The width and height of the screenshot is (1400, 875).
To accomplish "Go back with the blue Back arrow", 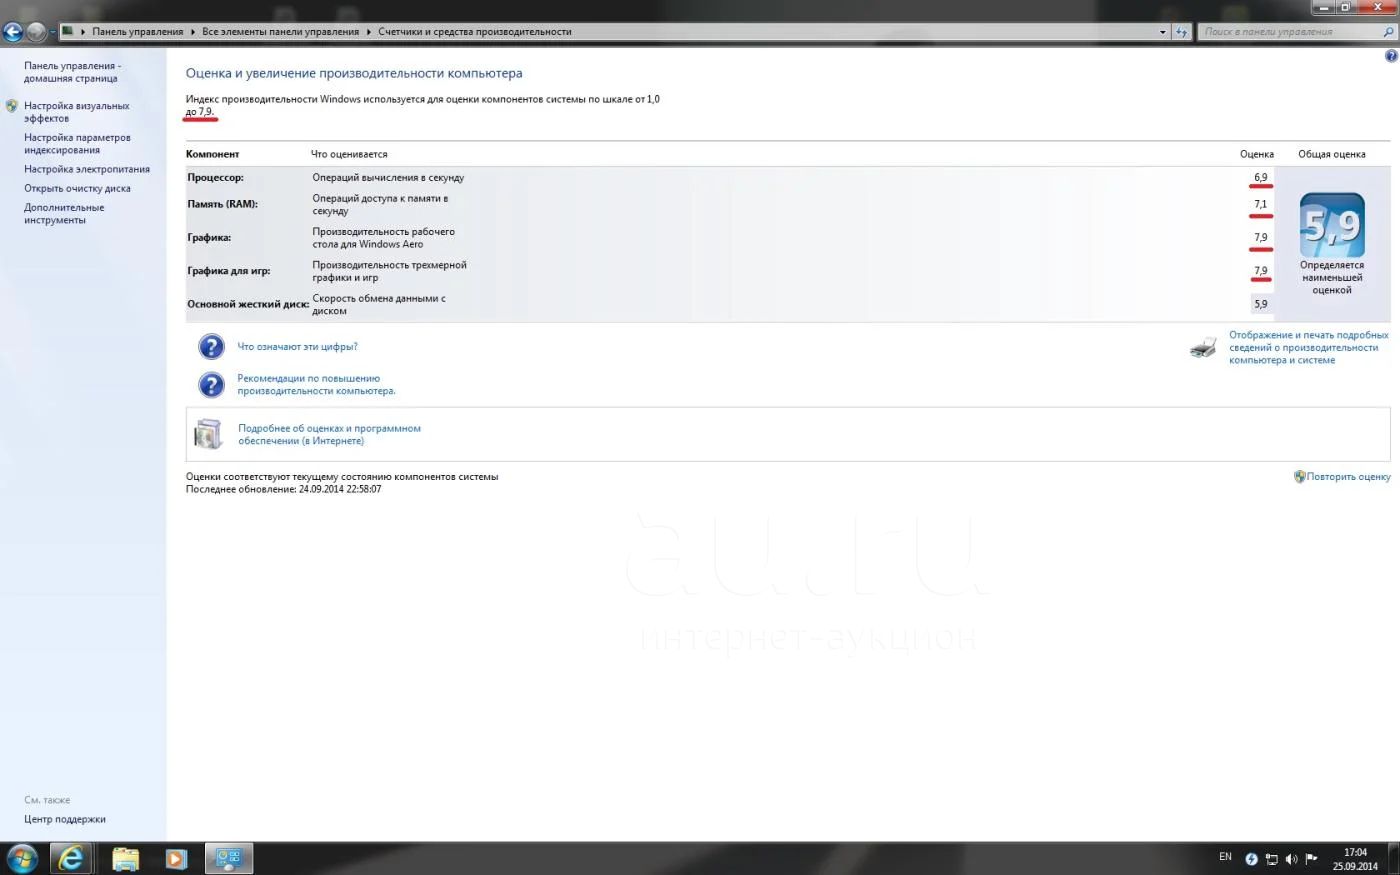I will click(x=13, y=32).
